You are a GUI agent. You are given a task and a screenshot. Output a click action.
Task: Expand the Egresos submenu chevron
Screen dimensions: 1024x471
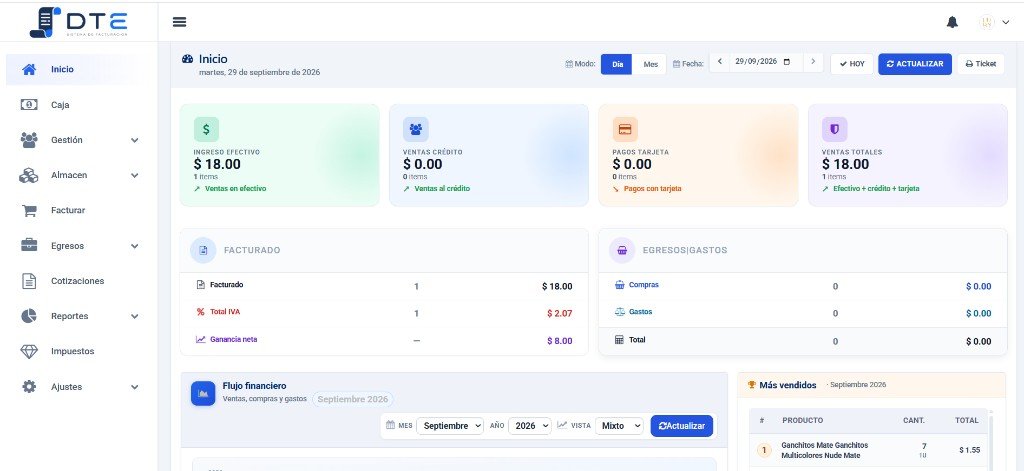tap(135, 246)
